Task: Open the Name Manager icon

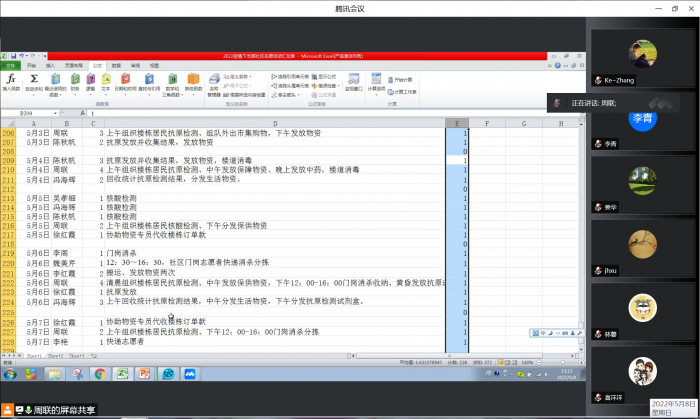Action: (214, 85)
